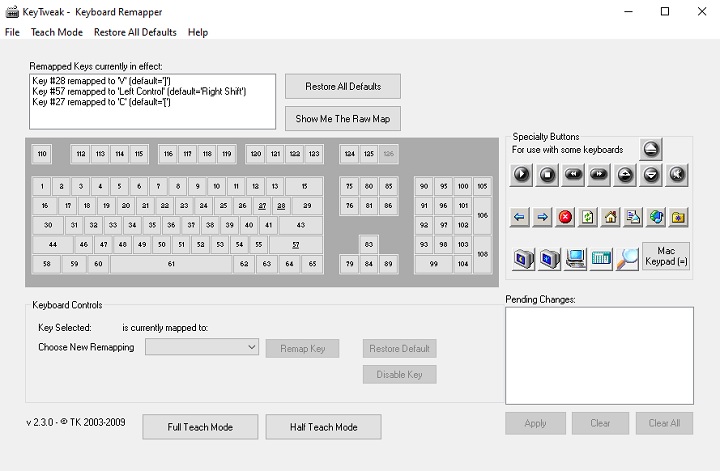Click the green Refresh page button
Viewport: 720px width, 471px height.
click(x=588, y=217)
